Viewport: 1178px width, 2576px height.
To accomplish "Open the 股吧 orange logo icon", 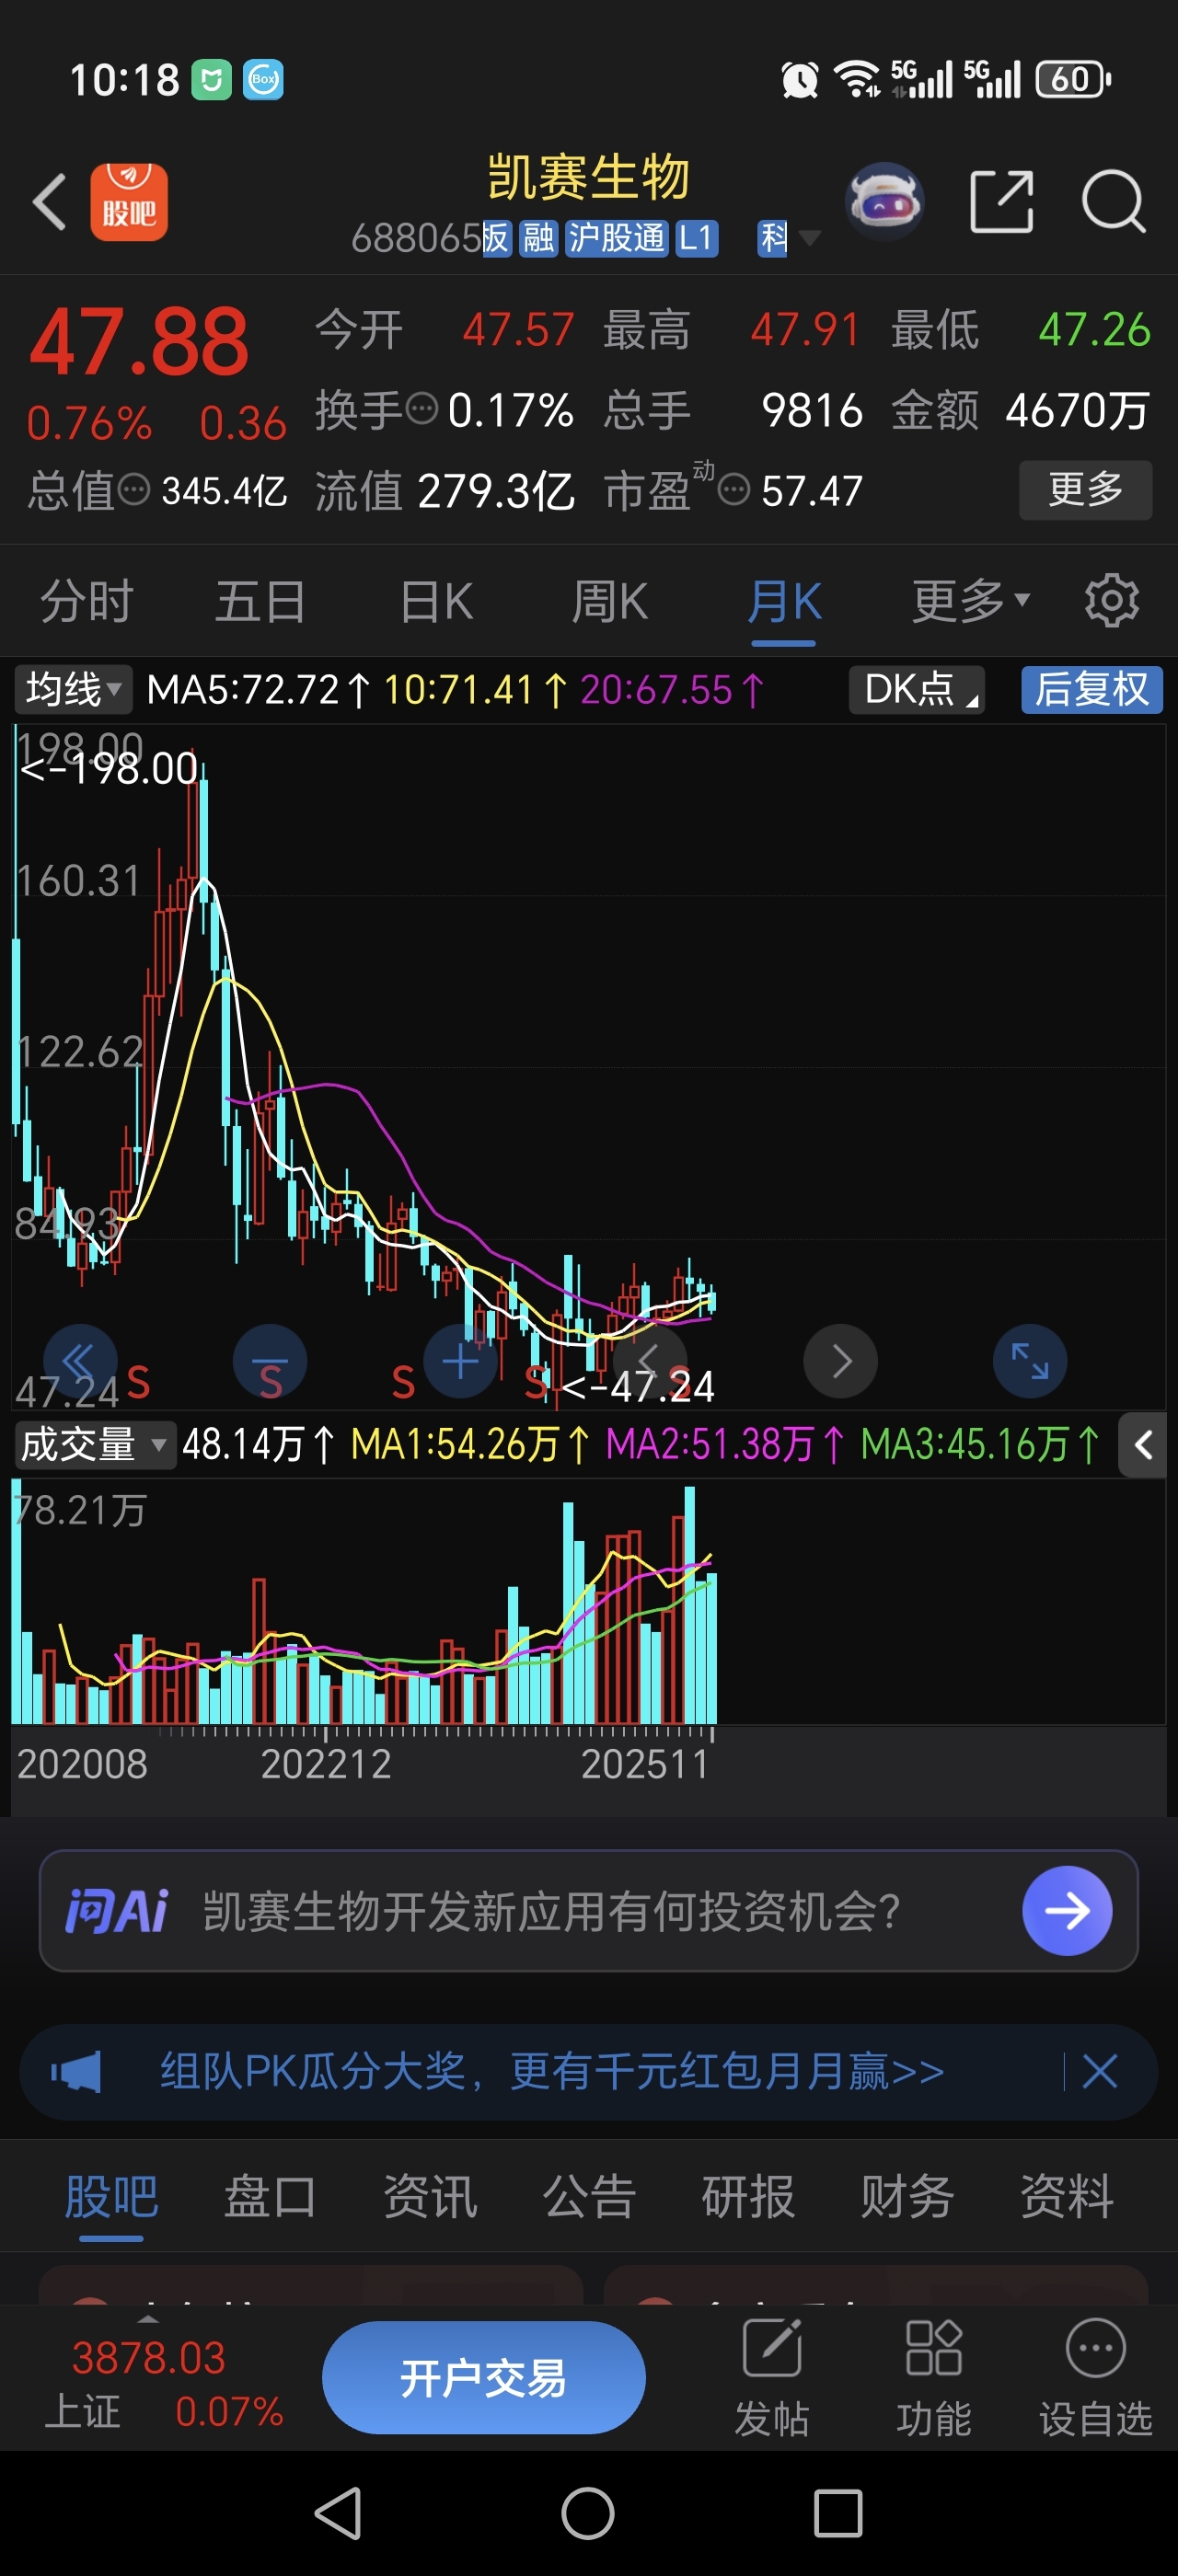I will tap(129, 203).
